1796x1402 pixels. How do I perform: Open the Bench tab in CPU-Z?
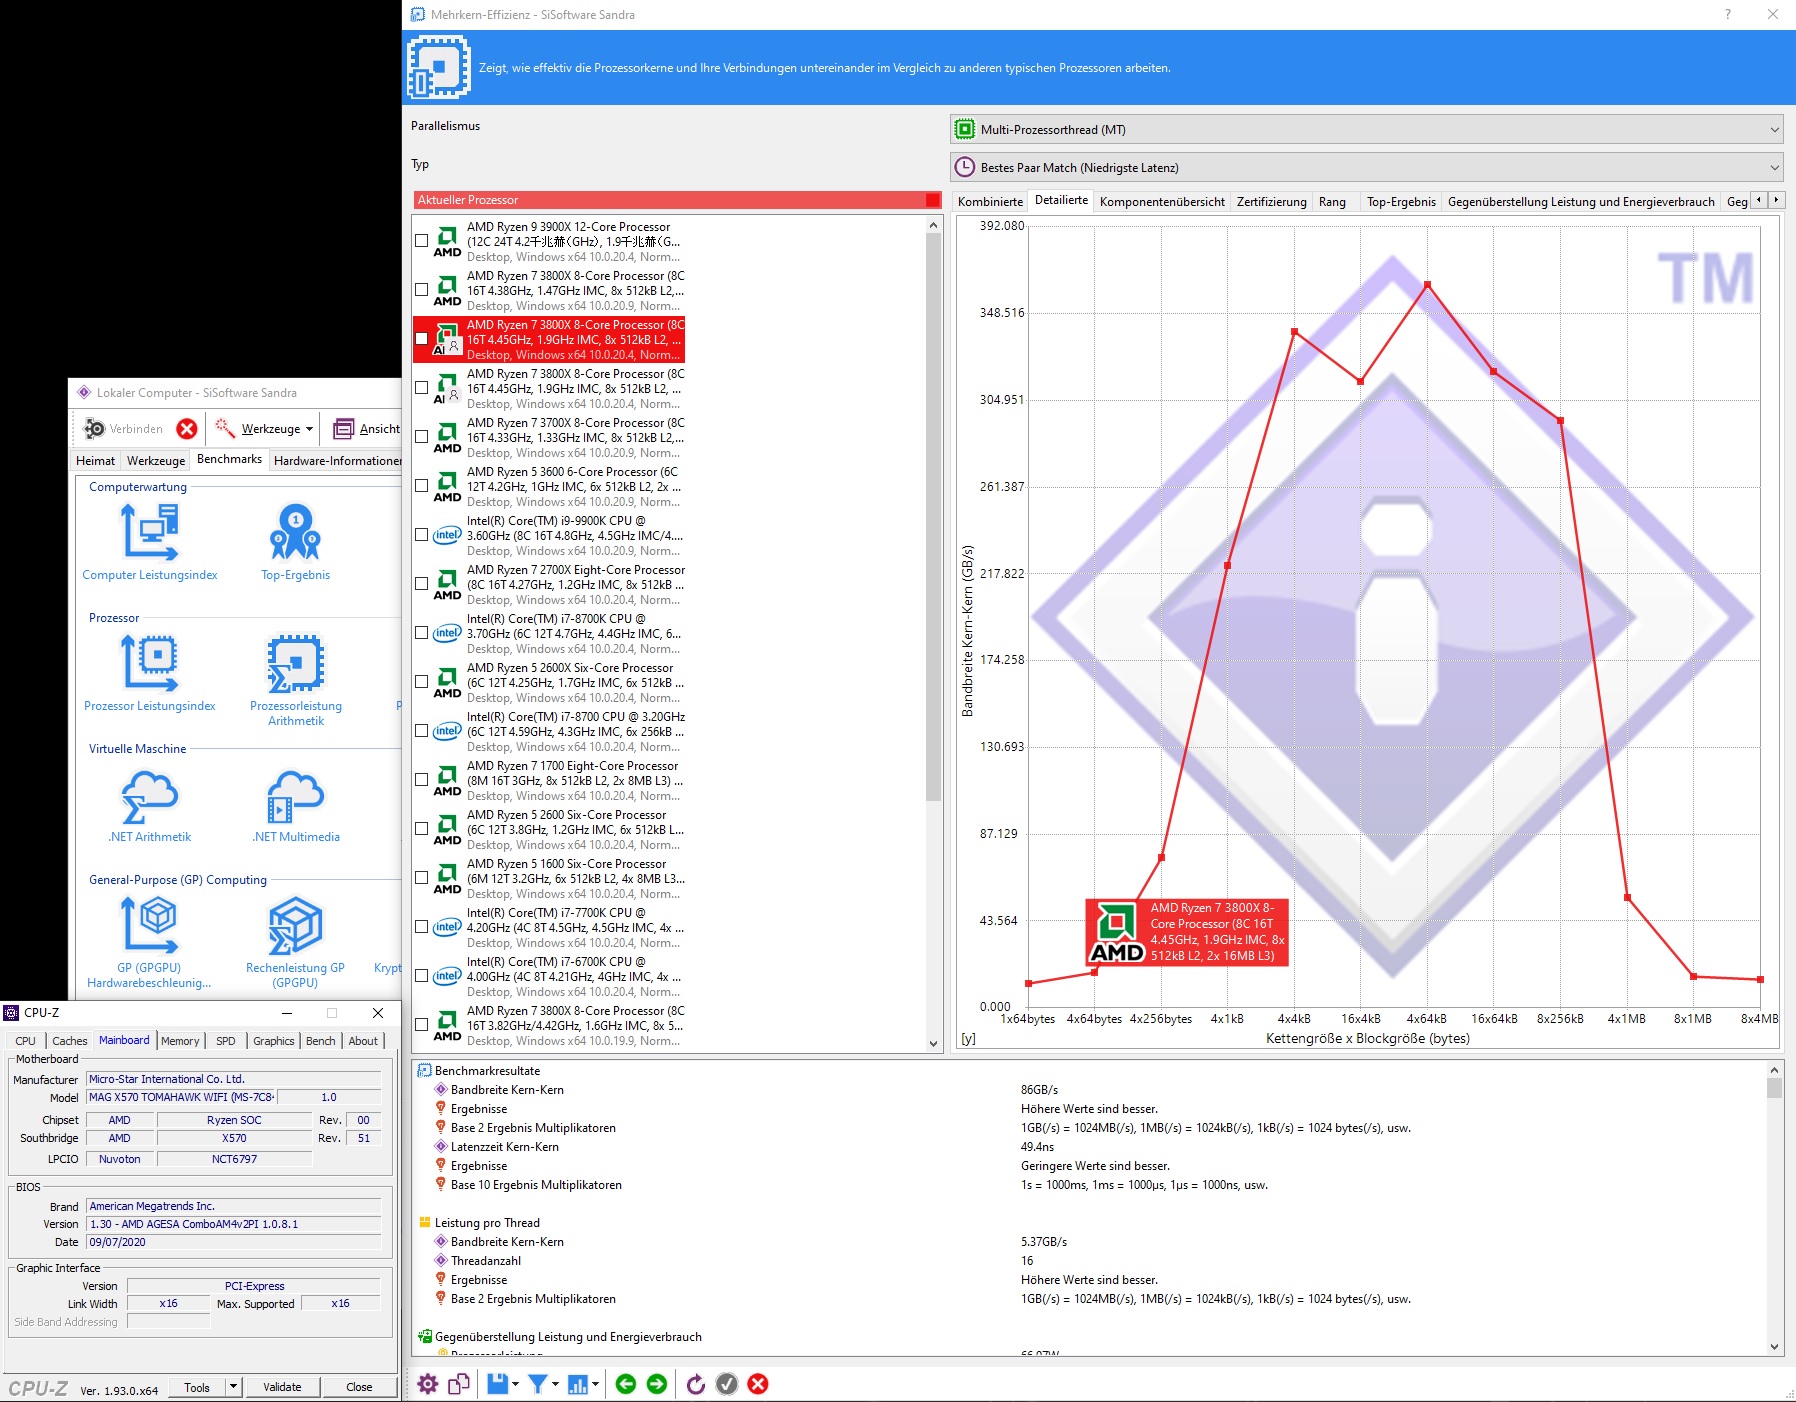(x=321, y=1041)
